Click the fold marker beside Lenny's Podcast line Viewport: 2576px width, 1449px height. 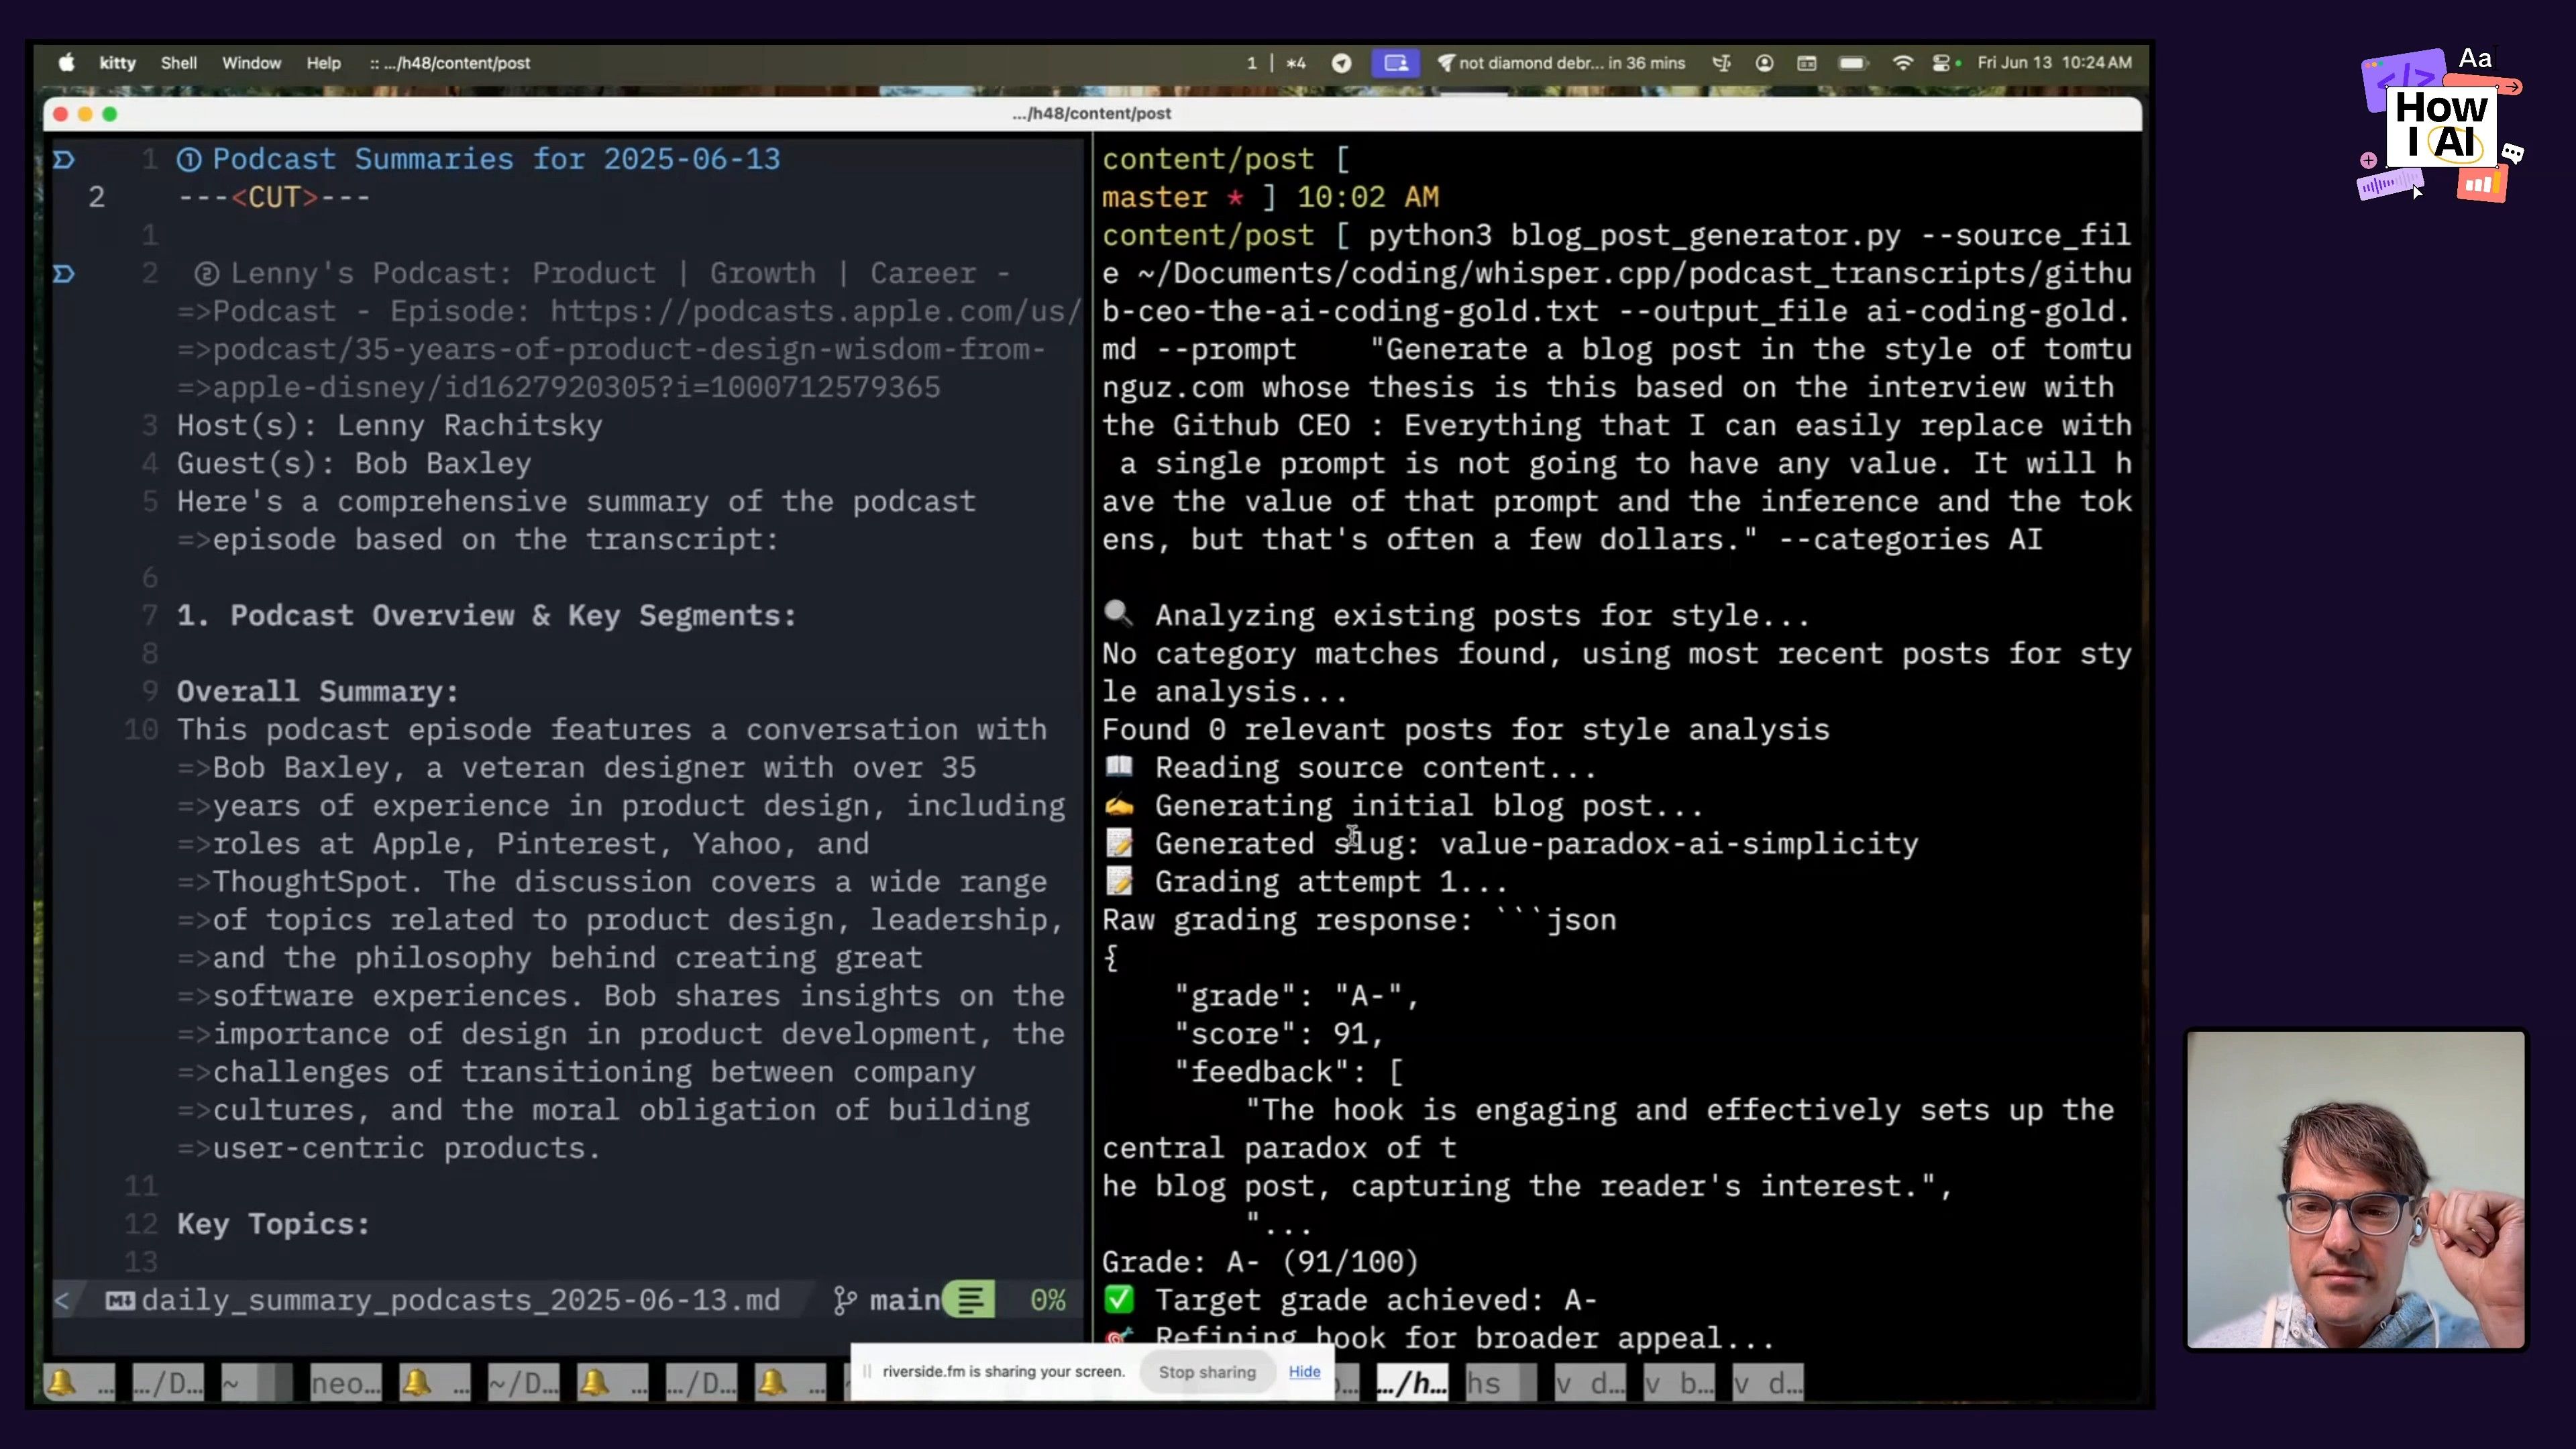pyautogui.click(x=64, y=273)
